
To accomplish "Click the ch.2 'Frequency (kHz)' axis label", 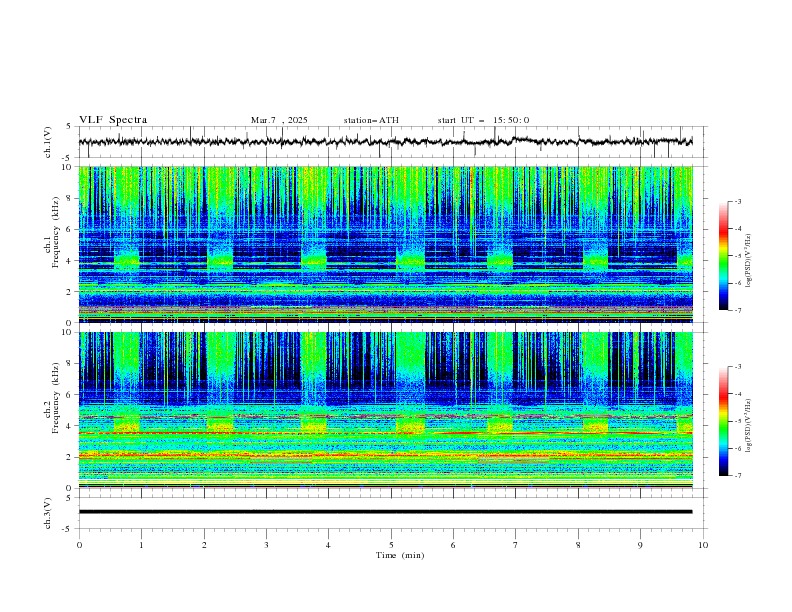I will click(55, 397).
